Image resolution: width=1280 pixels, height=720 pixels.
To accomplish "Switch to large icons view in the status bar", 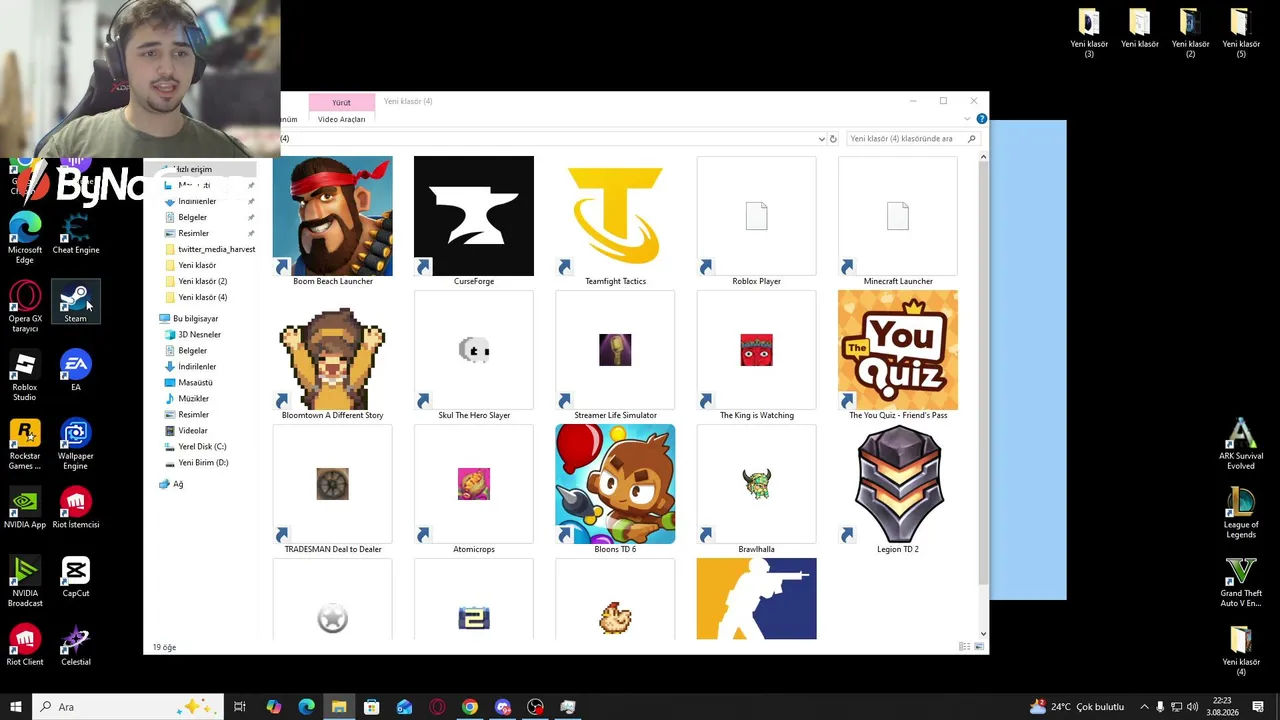I will coord(979,647).
